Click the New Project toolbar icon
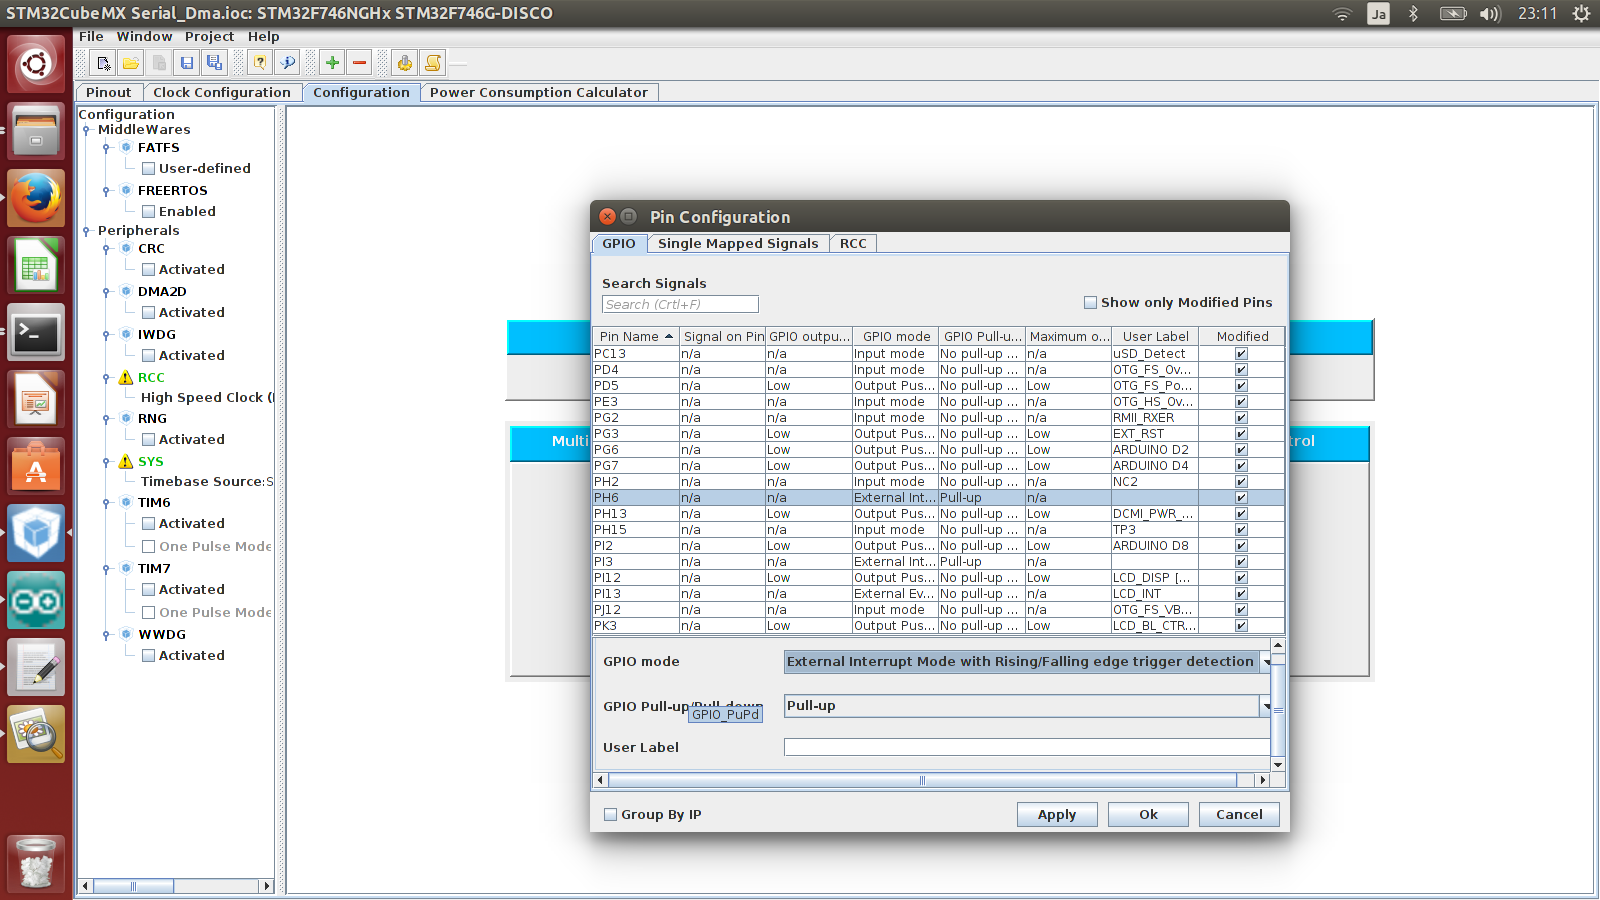Screen dimensions: 1600x900 [103, 63]
